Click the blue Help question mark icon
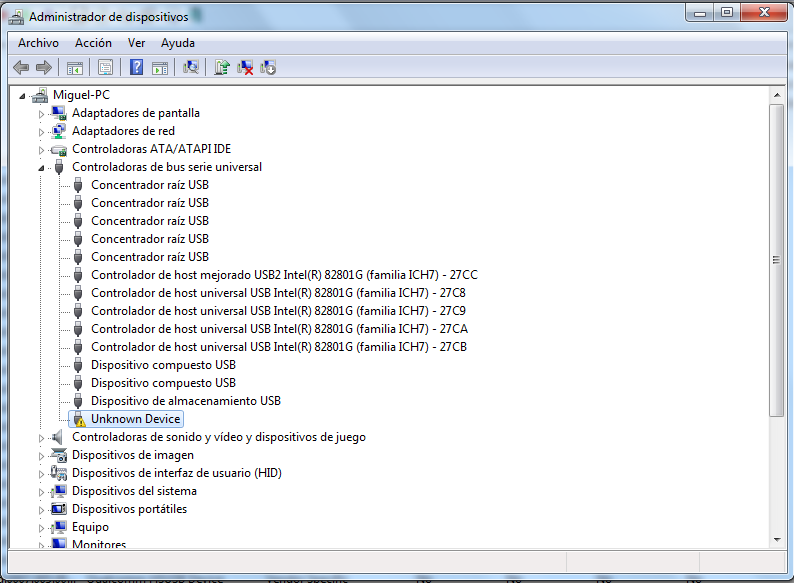The width and height of the screenshot is (794, 583). 136,67
